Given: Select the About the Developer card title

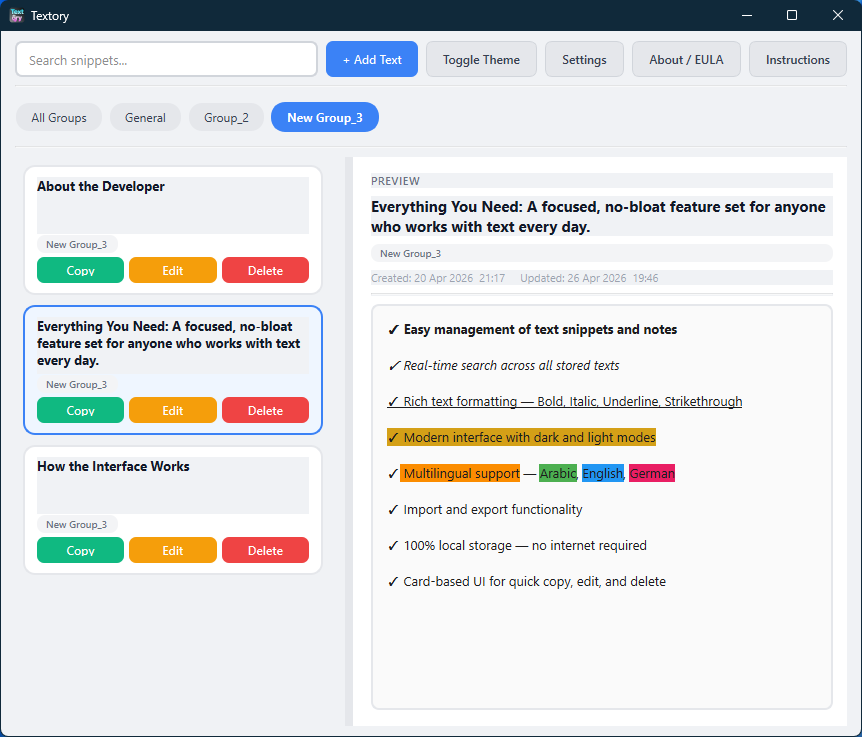Looking at the screenshot, I should [101, 186].
